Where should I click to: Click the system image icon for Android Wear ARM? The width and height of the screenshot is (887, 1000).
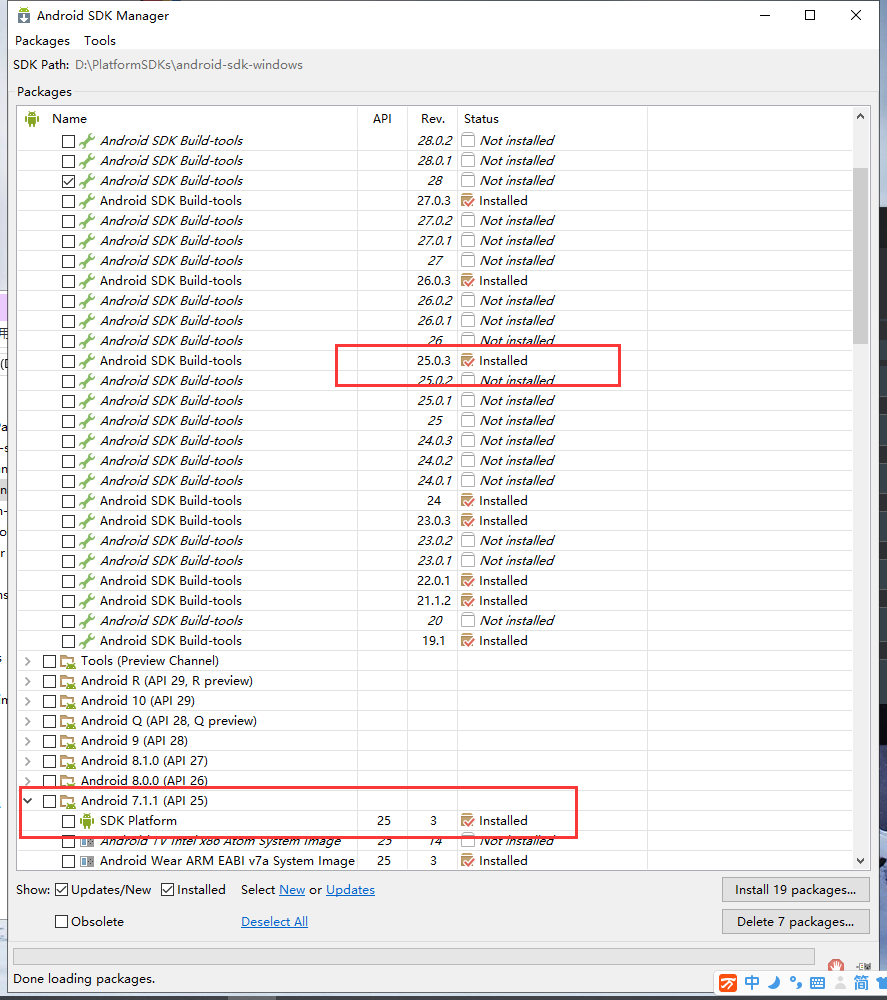pyautogui.click(x=87, y=861)
